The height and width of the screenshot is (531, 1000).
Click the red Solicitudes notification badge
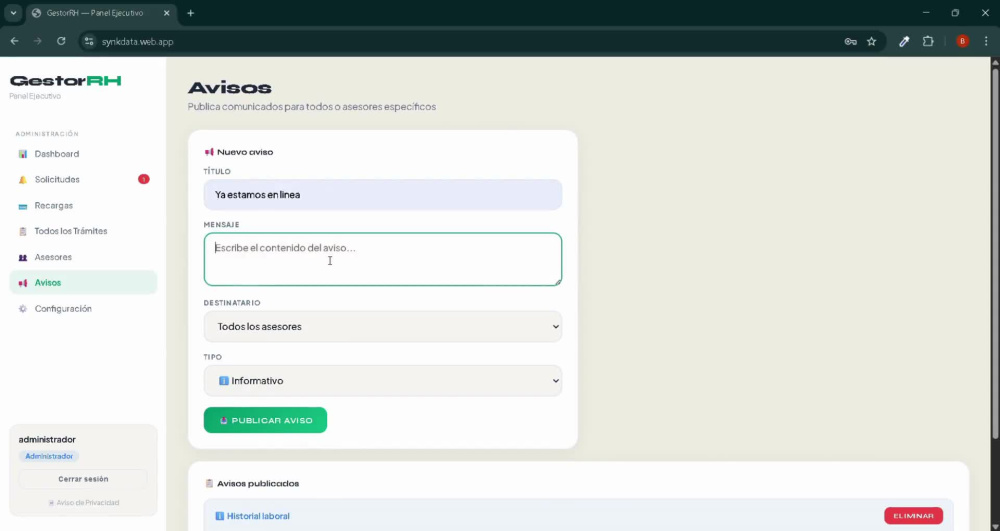143,179
